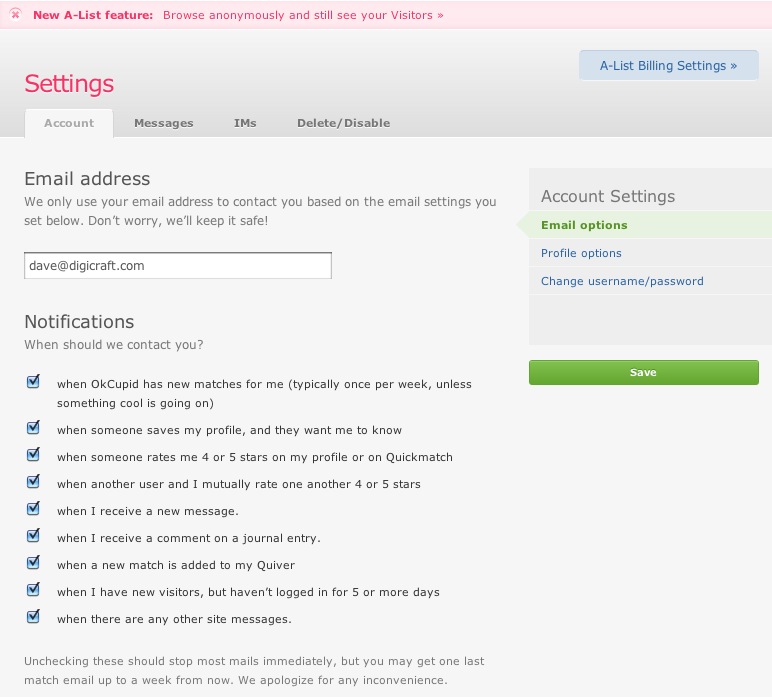Open the IMs tab

click(x=245, y=123)
